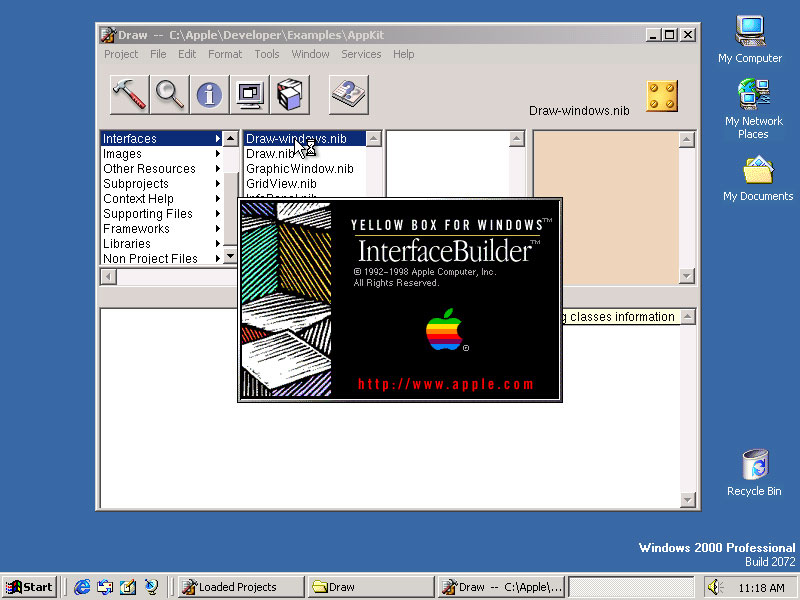
Task: Open the Build panel with the hammer icon
Action: click(130, 94)
